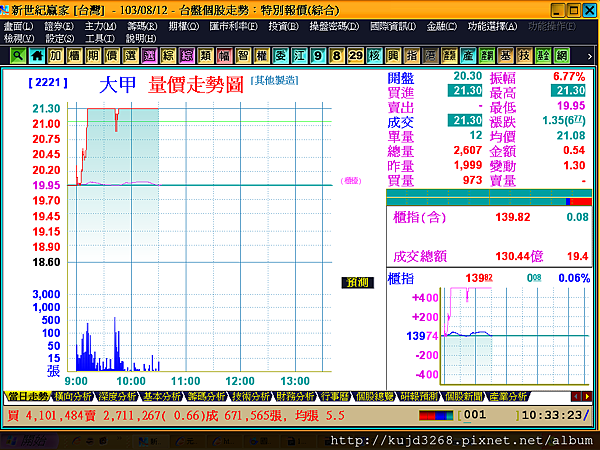Open the 檢視(V) menu

pyautogui.click(x=19, y=39)
